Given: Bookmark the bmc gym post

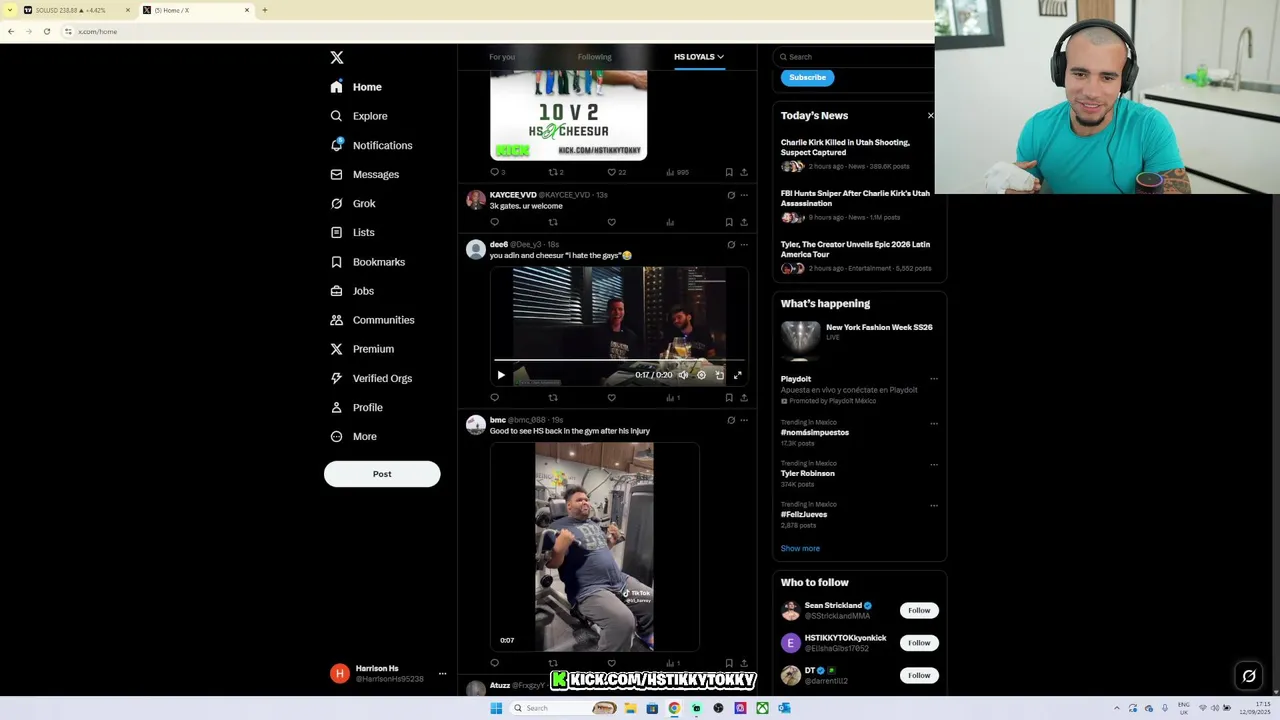Looking at the screenshot, I should coord(729,663).
